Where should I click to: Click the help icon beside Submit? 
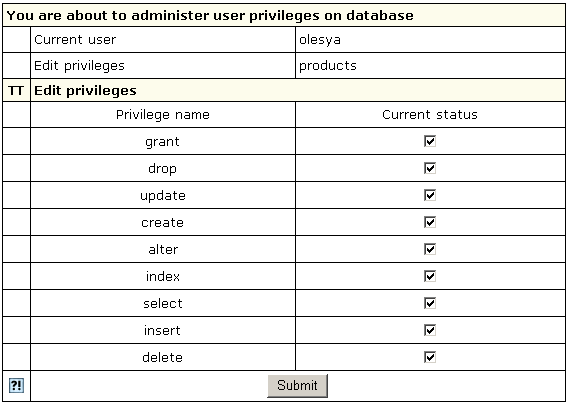pos(16,386)
